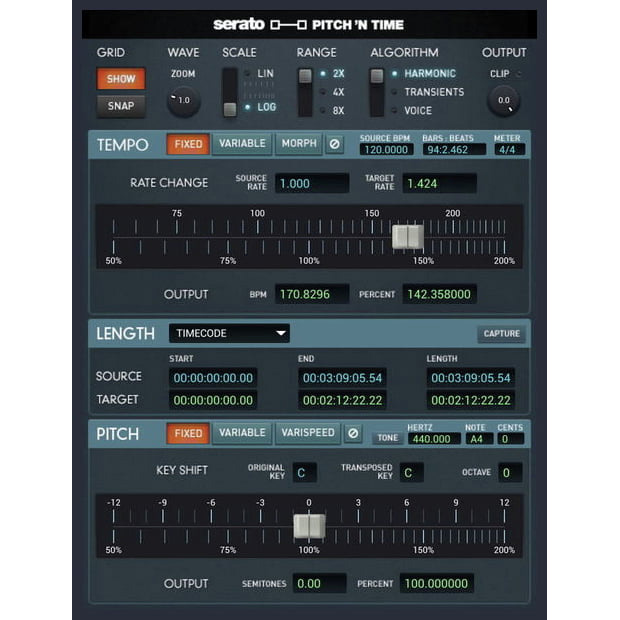Screen dimensions: 620x620
Task: Click the Target End timecode 00:02:12:22.22
Action: point(342,400)
